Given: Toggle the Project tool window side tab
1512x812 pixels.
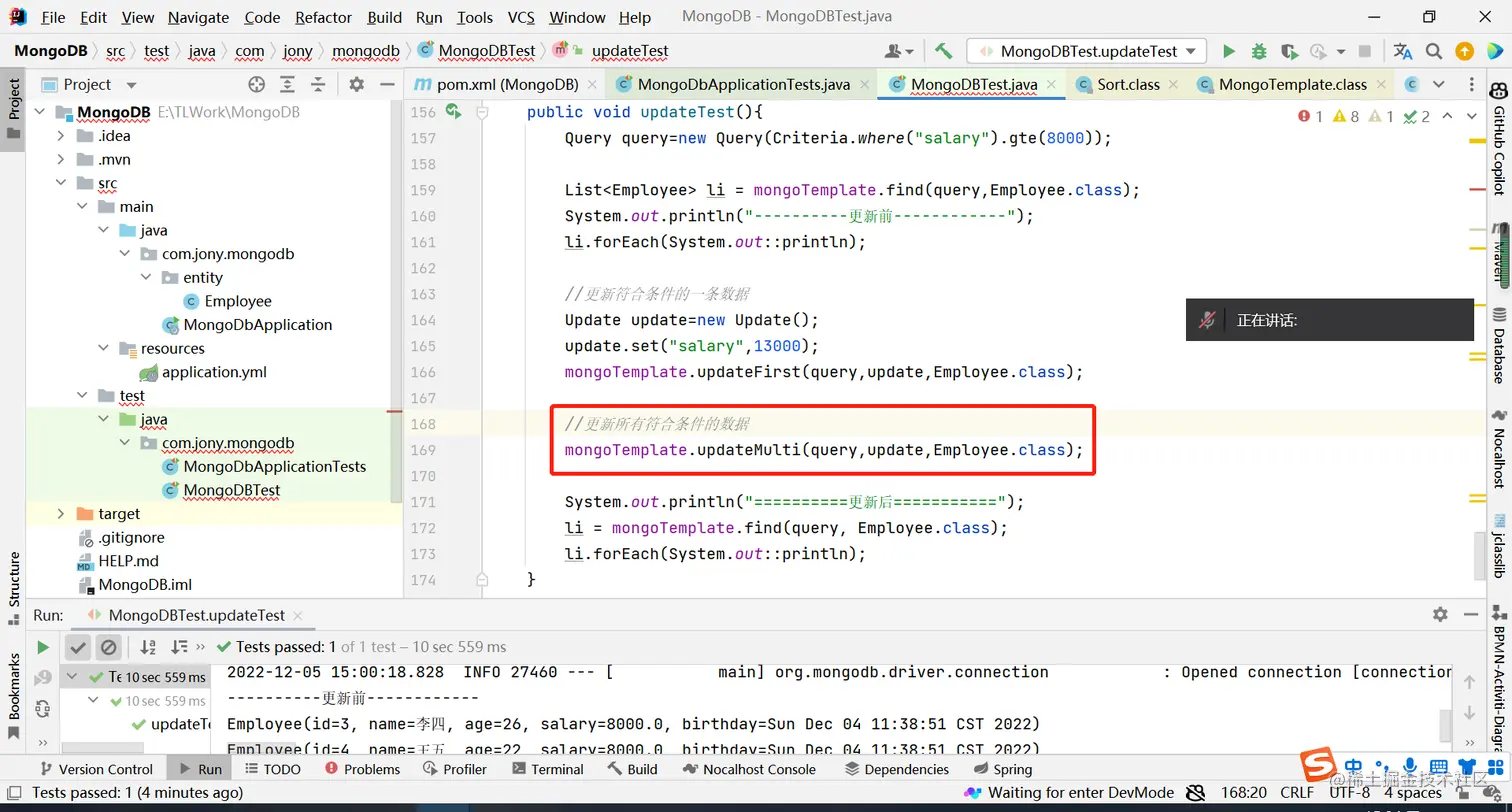Looking at the screenshot, I should click(13, 108).
